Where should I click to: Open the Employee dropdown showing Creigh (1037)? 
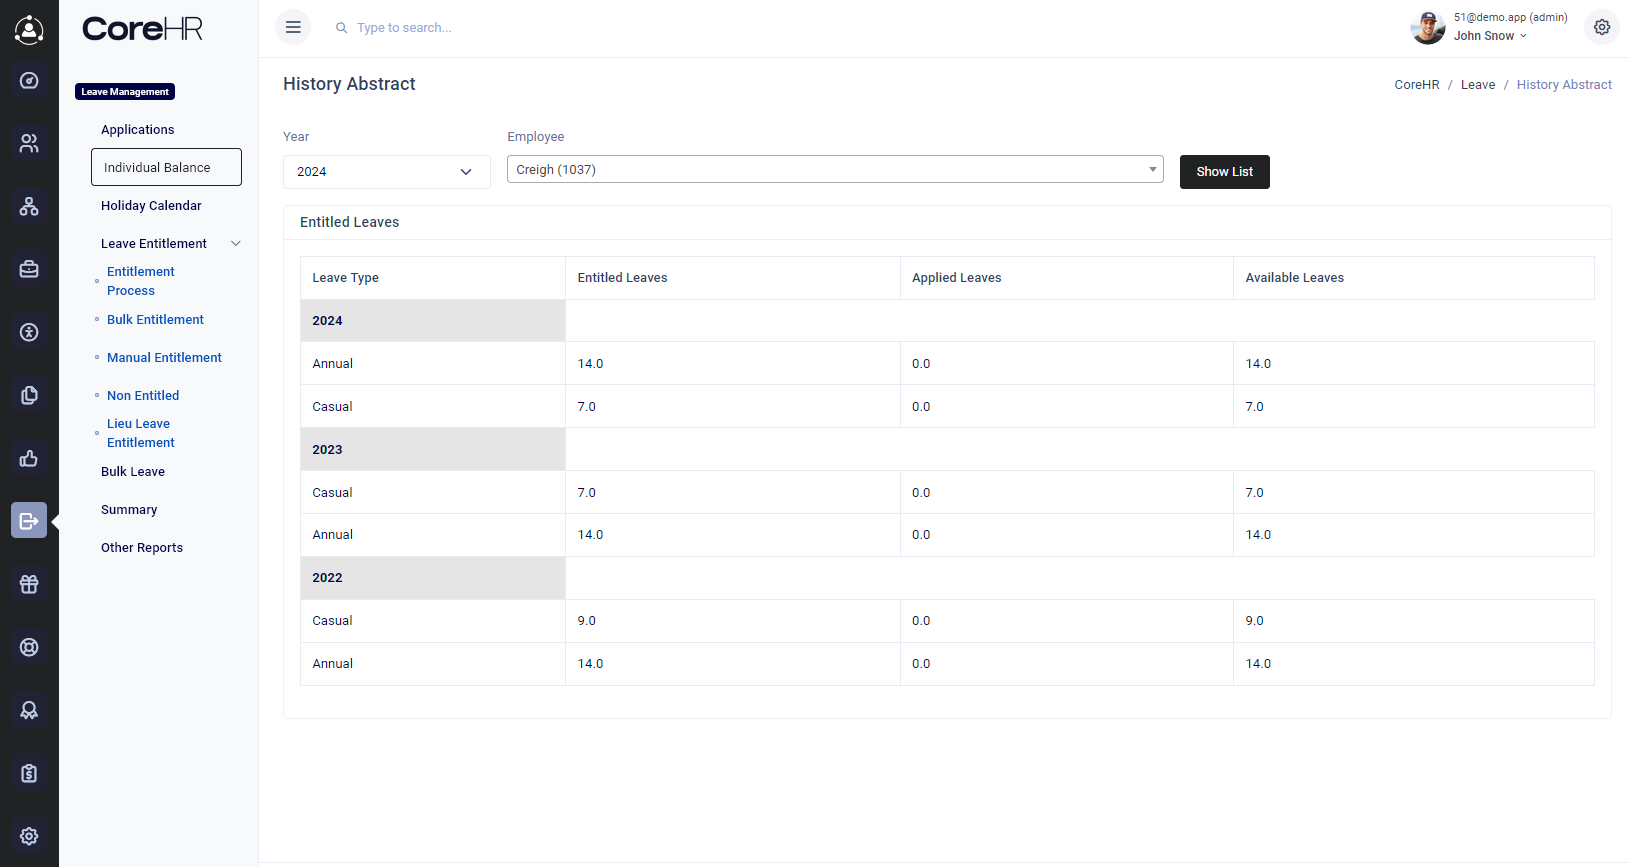point(834,170)
